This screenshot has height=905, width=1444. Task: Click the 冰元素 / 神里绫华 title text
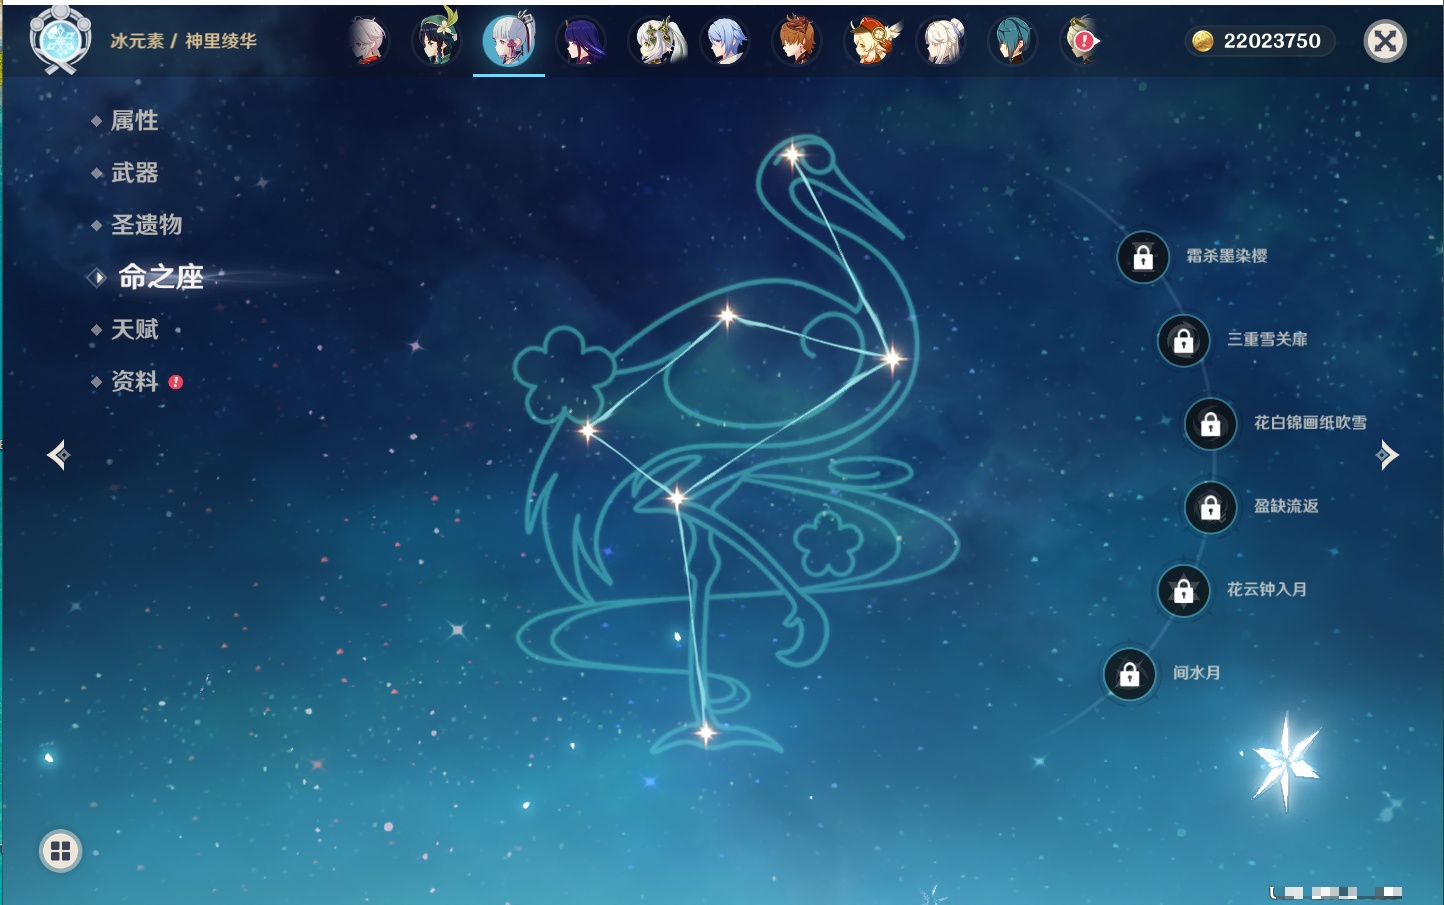click(x=183, y=41)
